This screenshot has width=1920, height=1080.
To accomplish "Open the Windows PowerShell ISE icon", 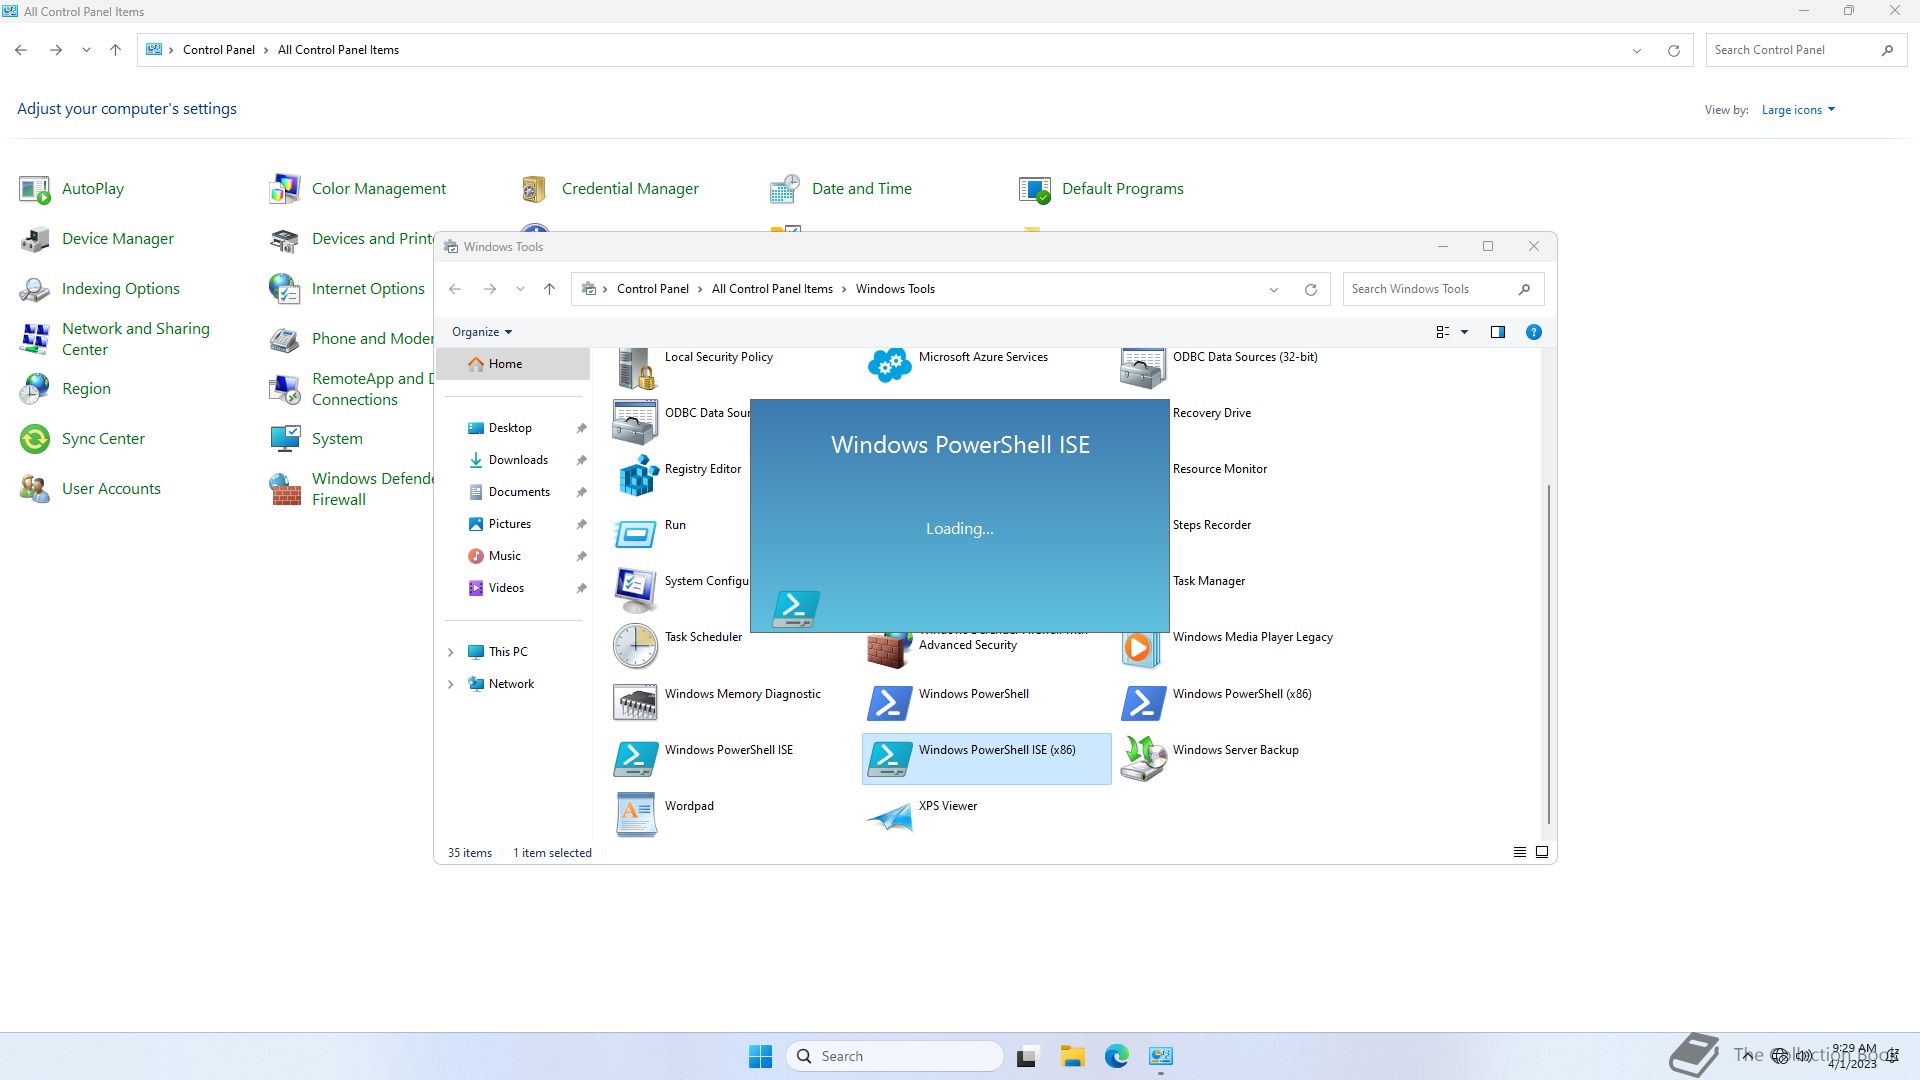I will tap(636, 758).
